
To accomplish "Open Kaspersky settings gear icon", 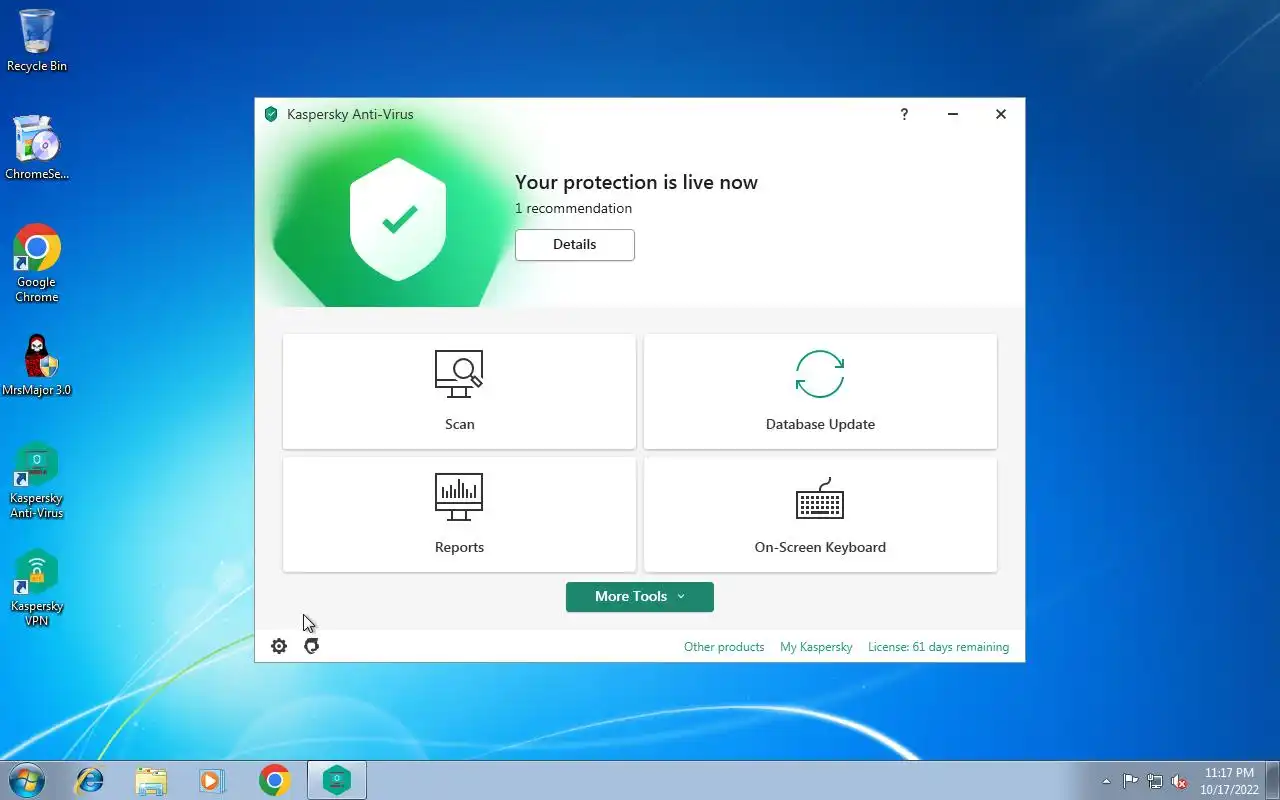I will [279, 646].
